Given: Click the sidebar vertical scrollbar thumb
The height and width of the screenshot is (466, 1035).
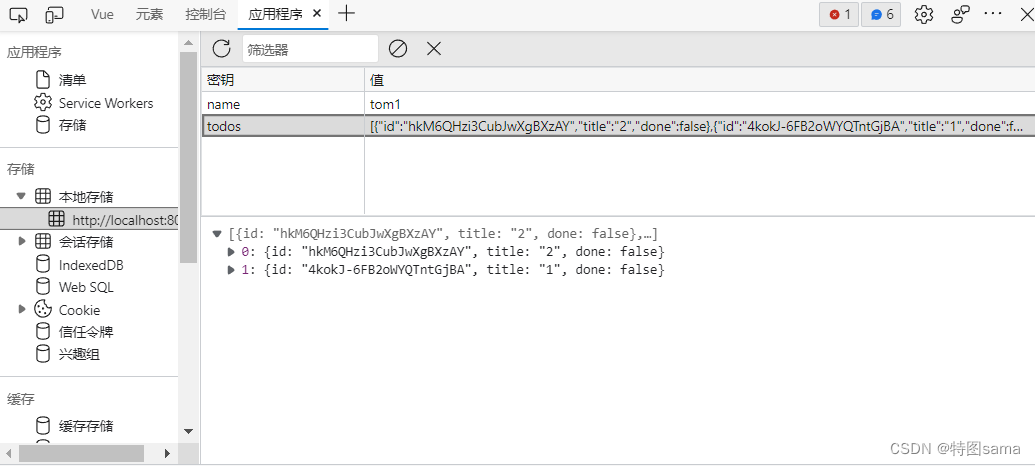Looking at the screenshot, I should [188, 157].
